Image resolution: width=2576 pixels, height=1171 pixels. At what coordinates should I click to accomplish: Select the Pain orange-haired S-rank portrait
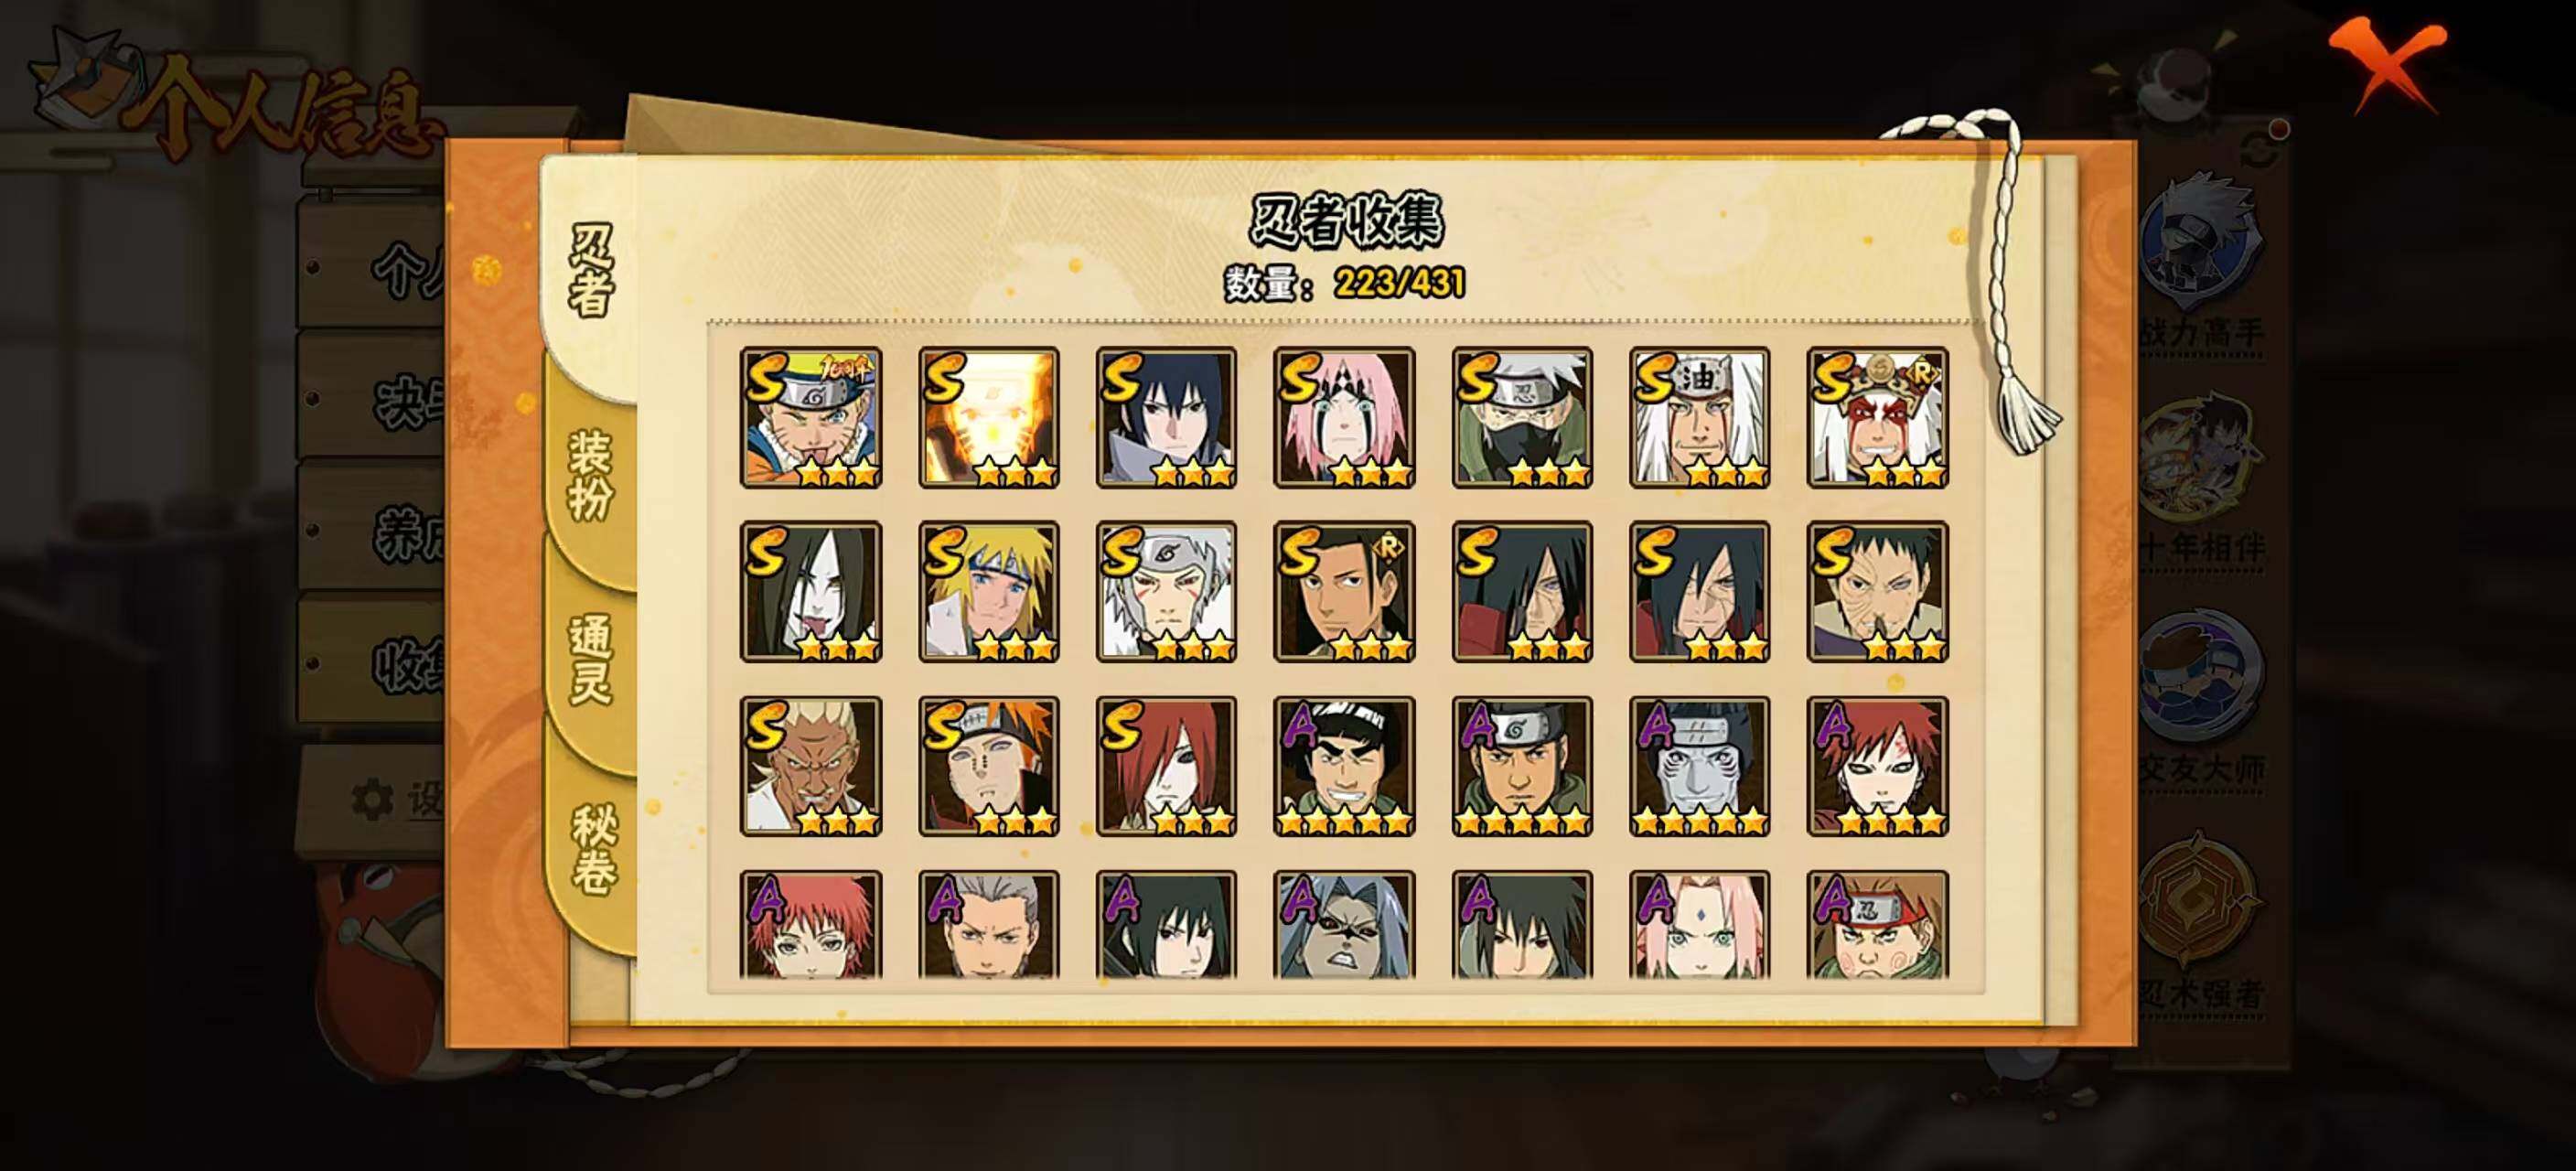[988, 766]
